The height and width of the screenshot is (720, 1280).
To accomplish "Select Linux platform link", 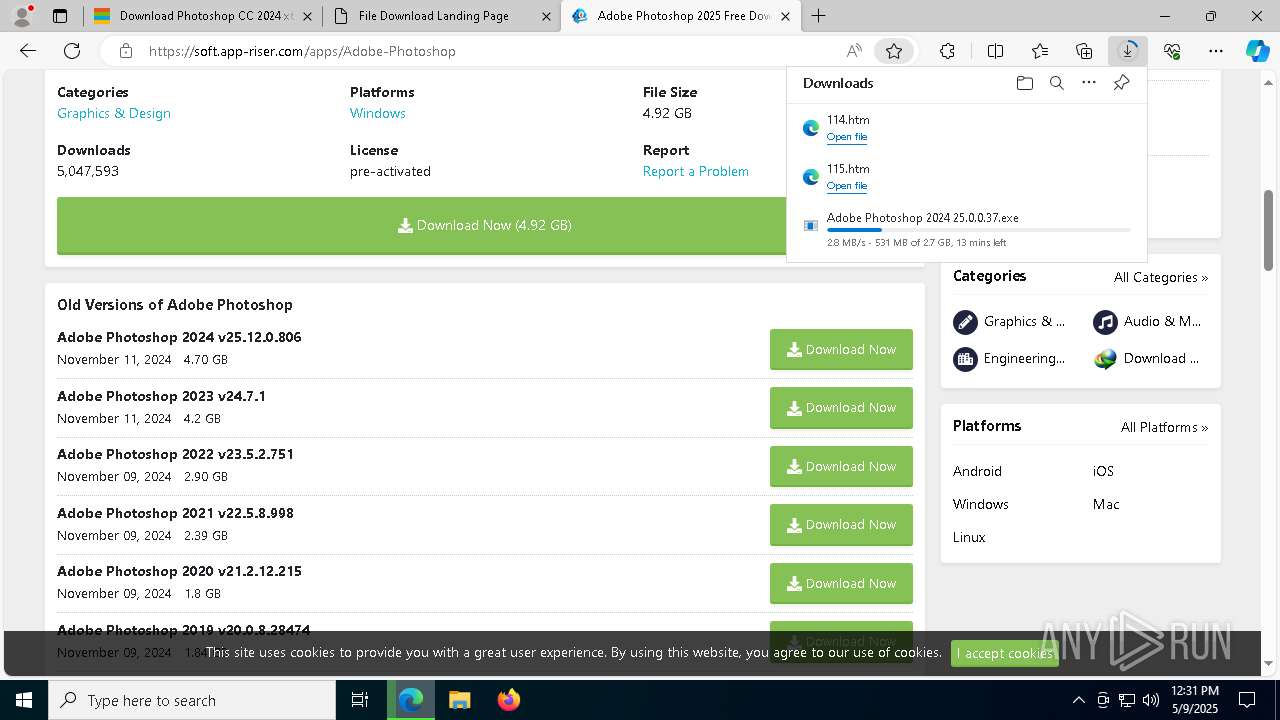I will [969, 537].
